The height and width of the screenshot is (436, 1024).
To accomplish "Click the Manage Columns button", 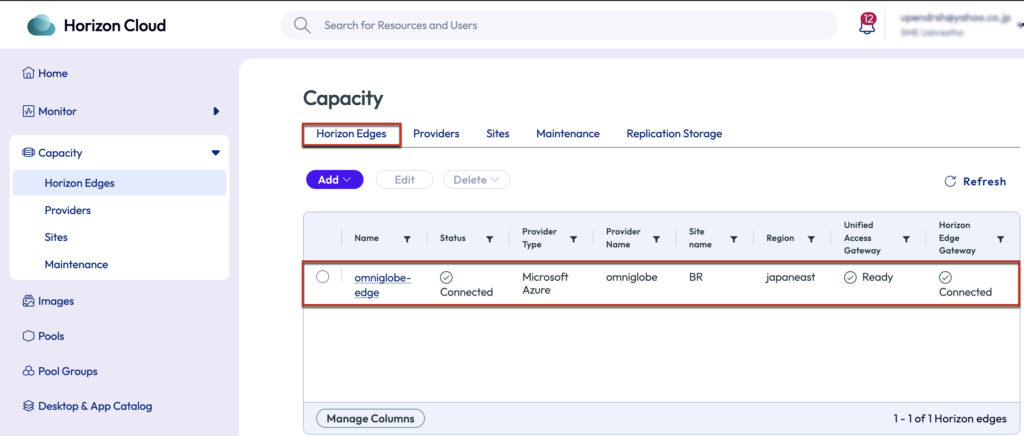I will (x=370, y=418).
